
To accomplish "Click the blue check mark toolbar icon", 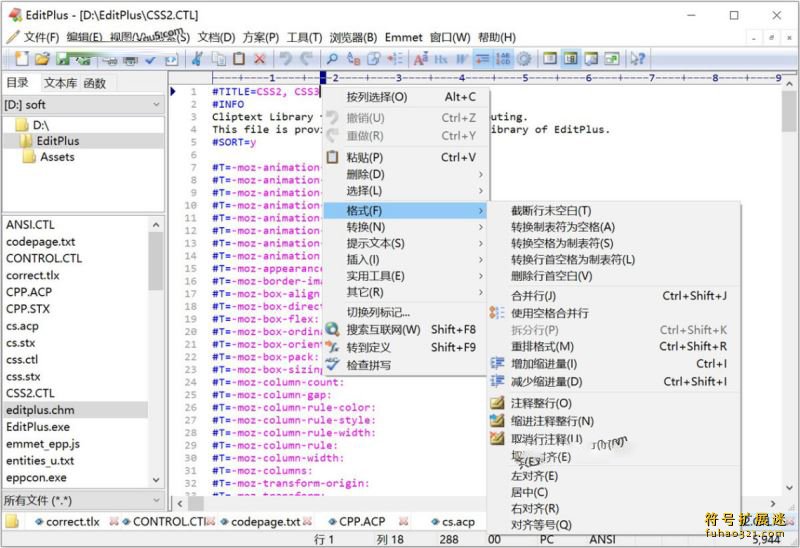I will click(x=151, y=60).
